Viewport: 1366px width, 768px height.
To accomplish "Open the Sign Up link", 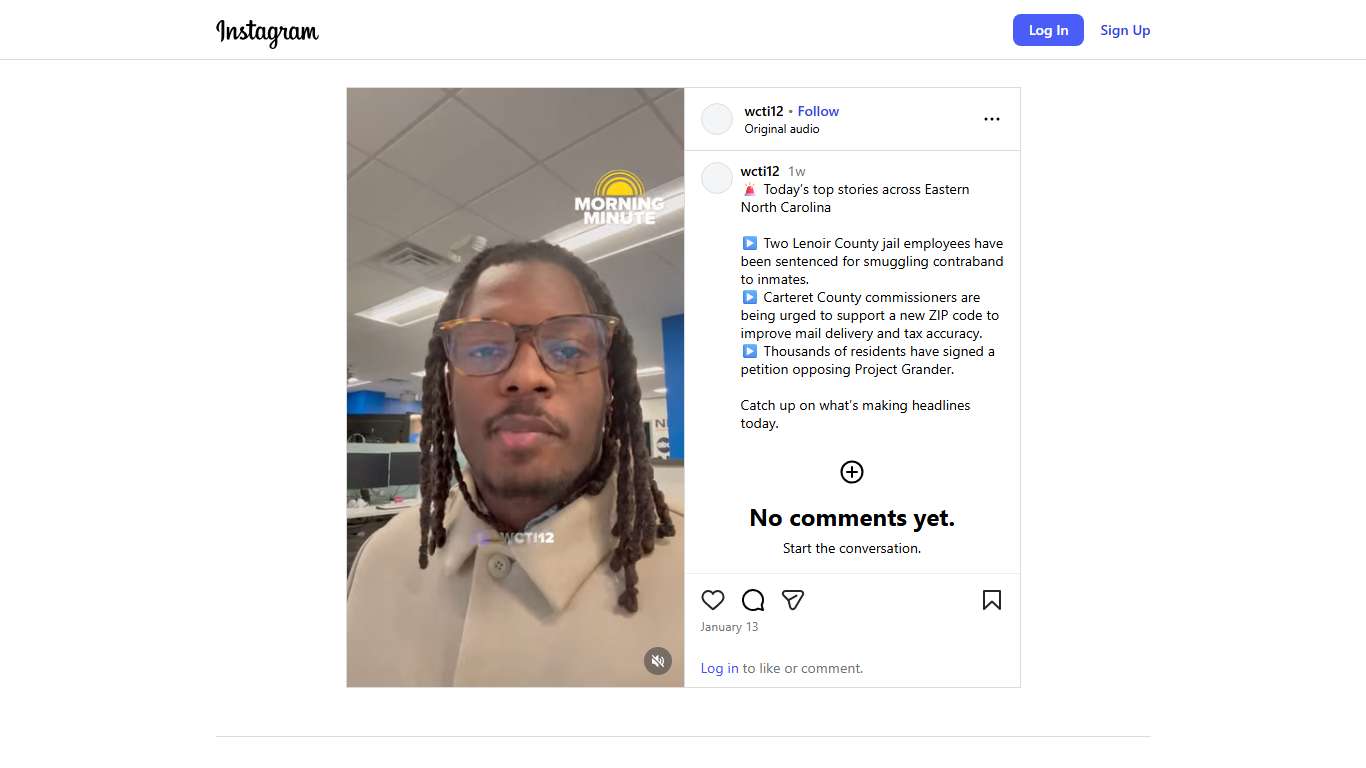I will pyautogui.click(x=1125, y=30).
